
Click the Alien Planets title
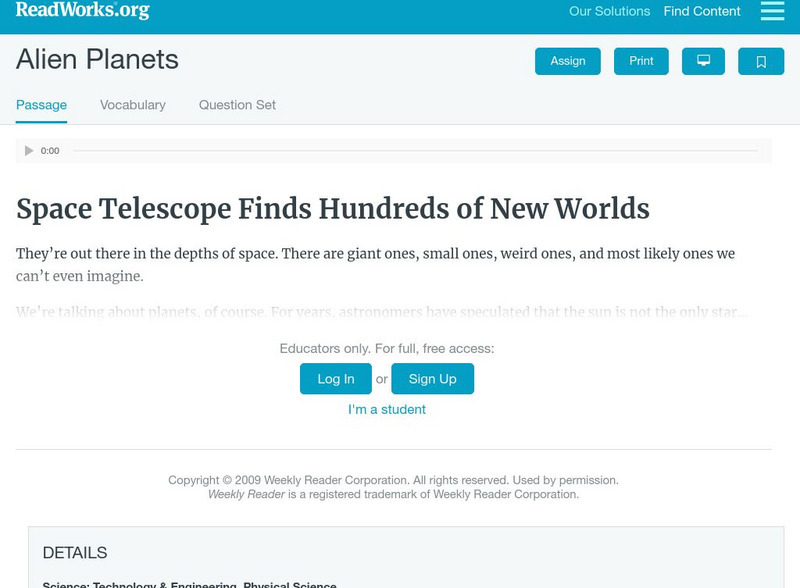pos(97,60)
